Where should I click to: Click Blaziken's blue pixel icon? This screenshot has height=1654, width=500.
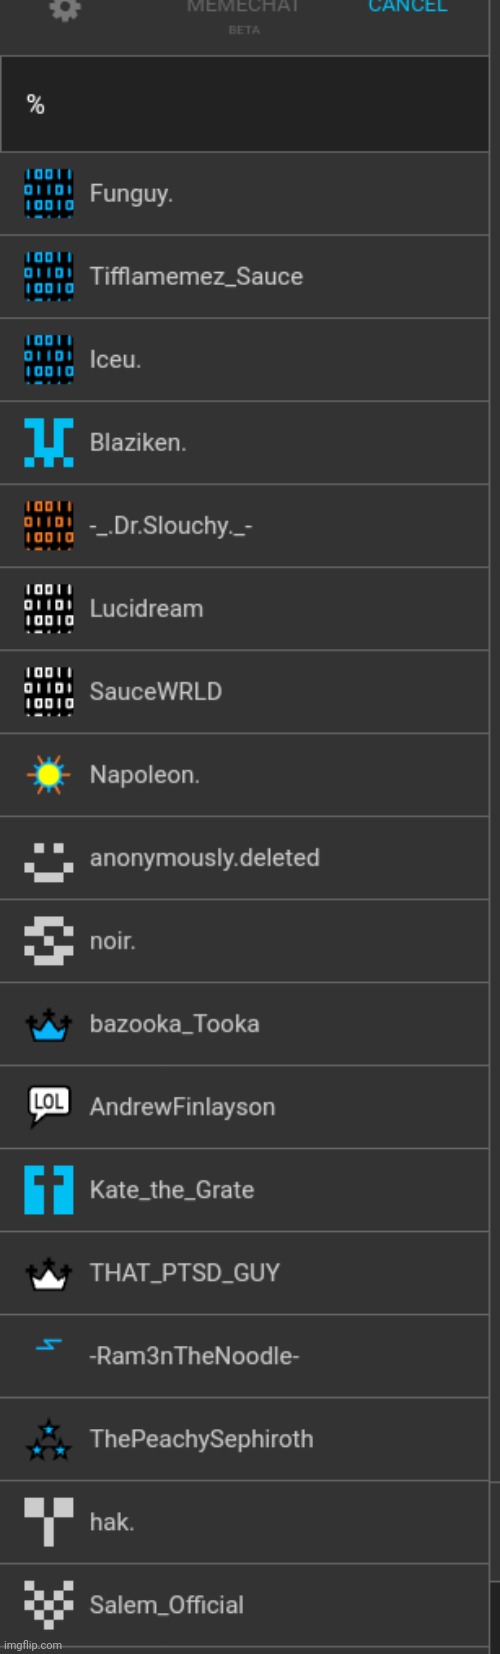coord(49,442)
